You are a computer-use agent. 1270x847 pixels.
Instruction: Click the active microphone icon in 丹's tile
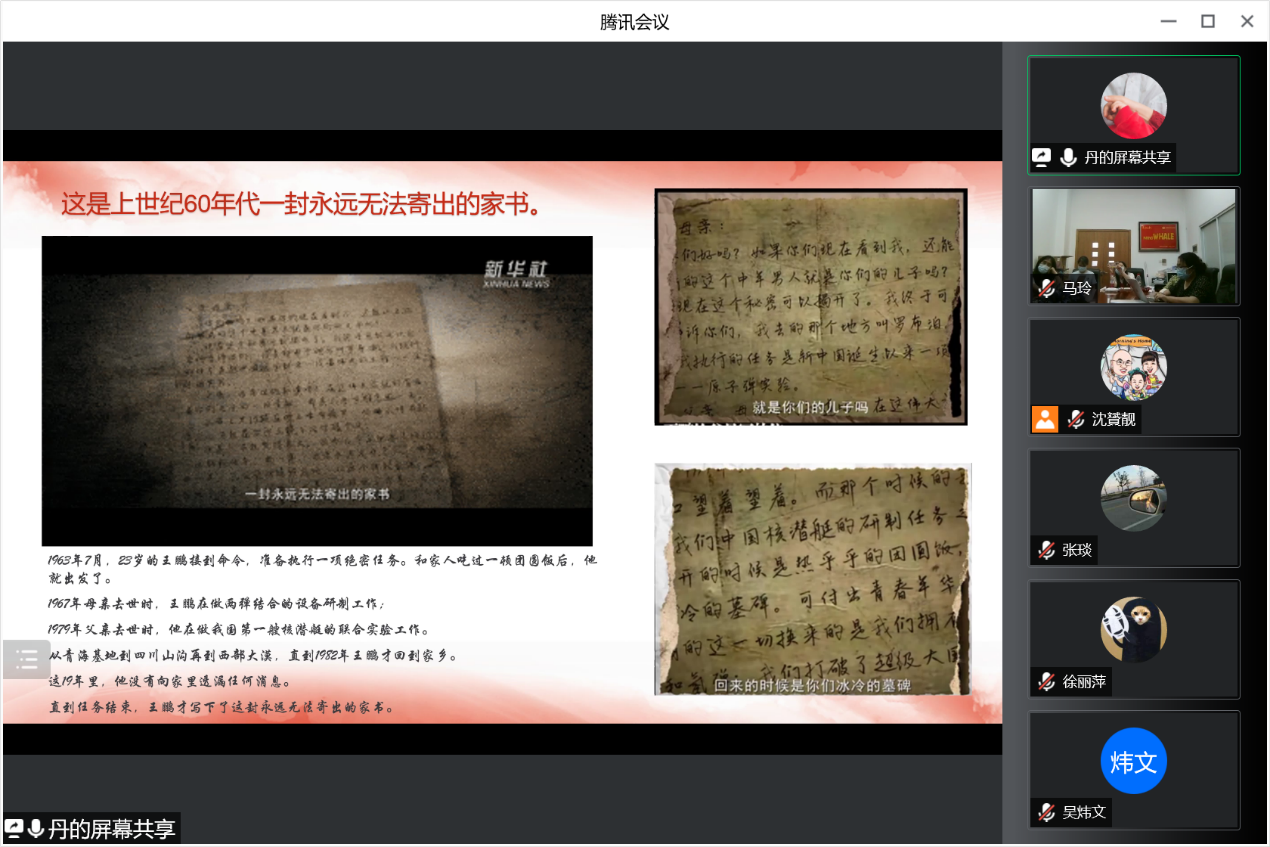click(1068, 157)
